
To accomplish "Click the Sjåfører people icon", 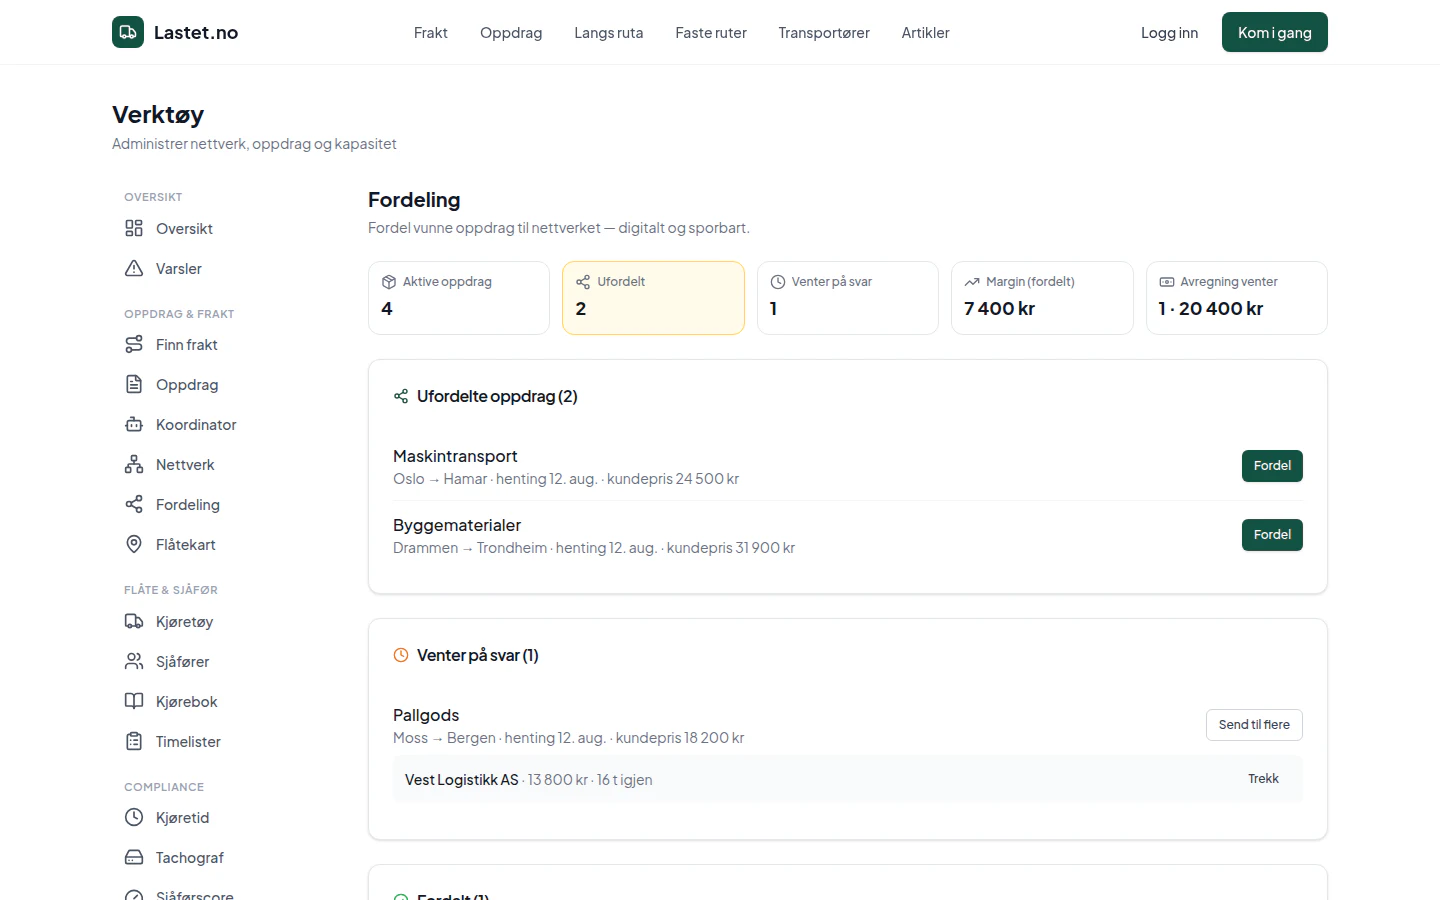I will [x=134, y=661].
